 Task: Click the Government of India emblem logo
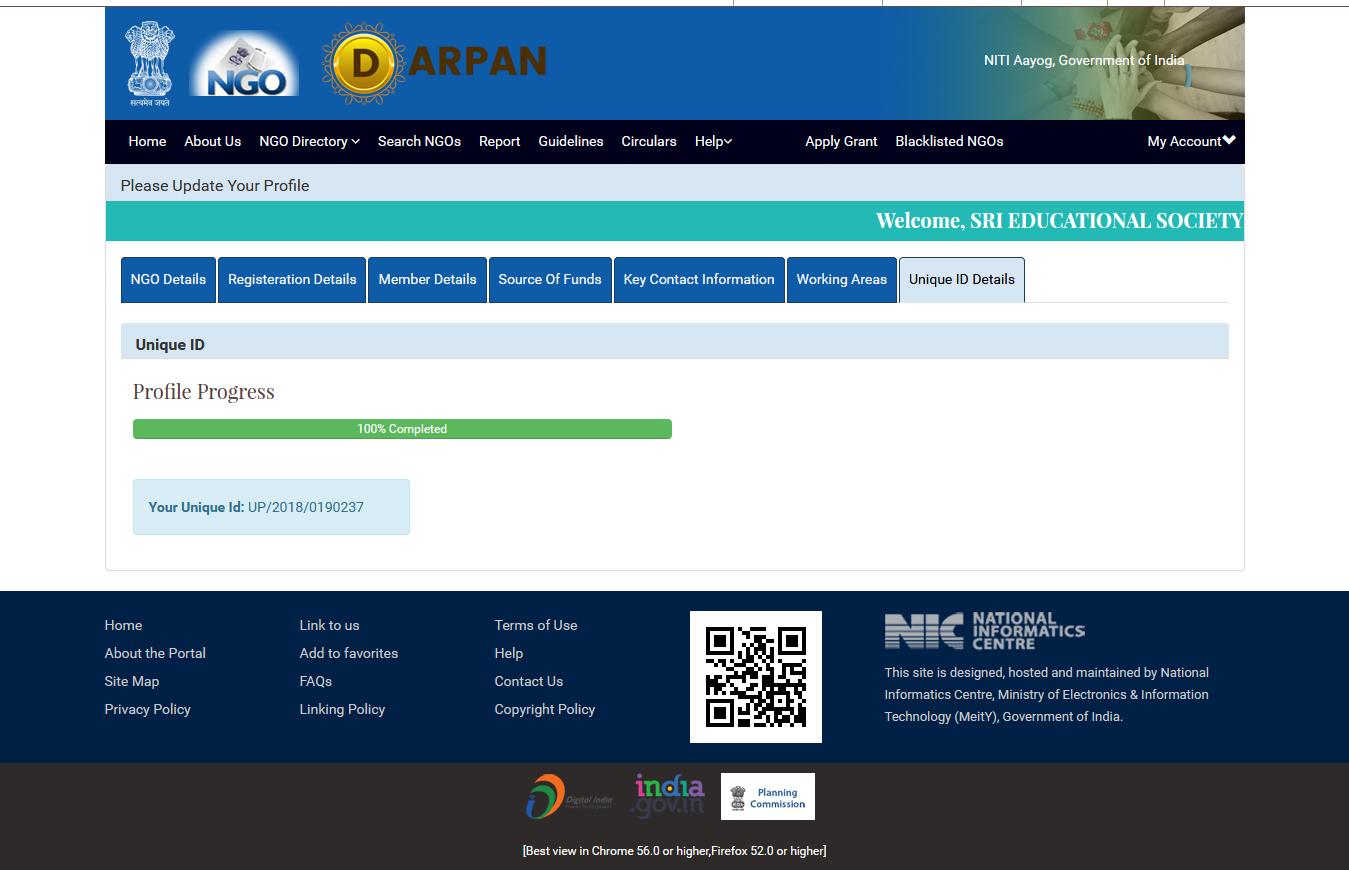[x=149, y=63]
